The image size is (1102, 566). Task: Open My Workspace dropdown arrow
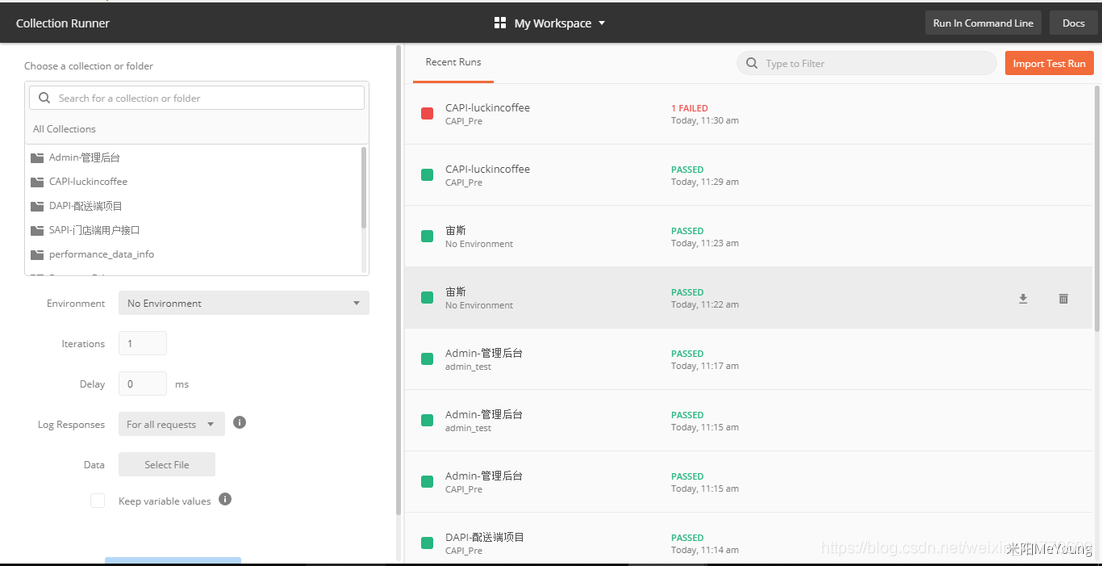(x=602, y=23)
